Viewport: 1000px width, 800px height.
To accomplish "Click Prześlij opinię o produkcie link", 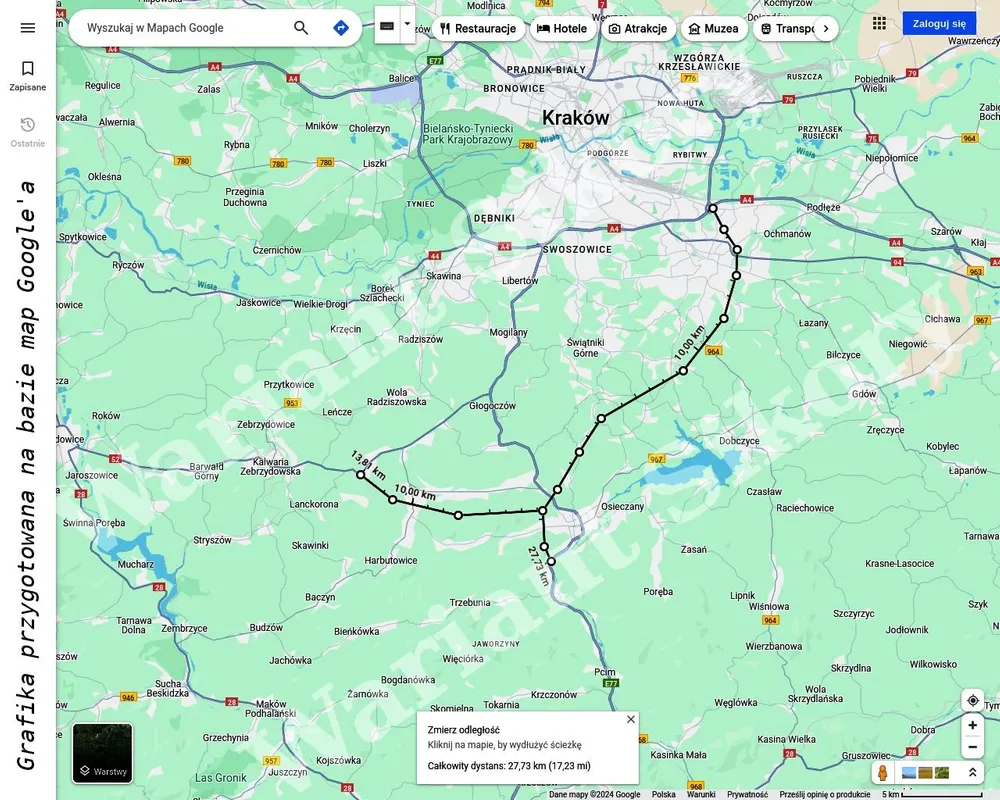I will [825, 794].
